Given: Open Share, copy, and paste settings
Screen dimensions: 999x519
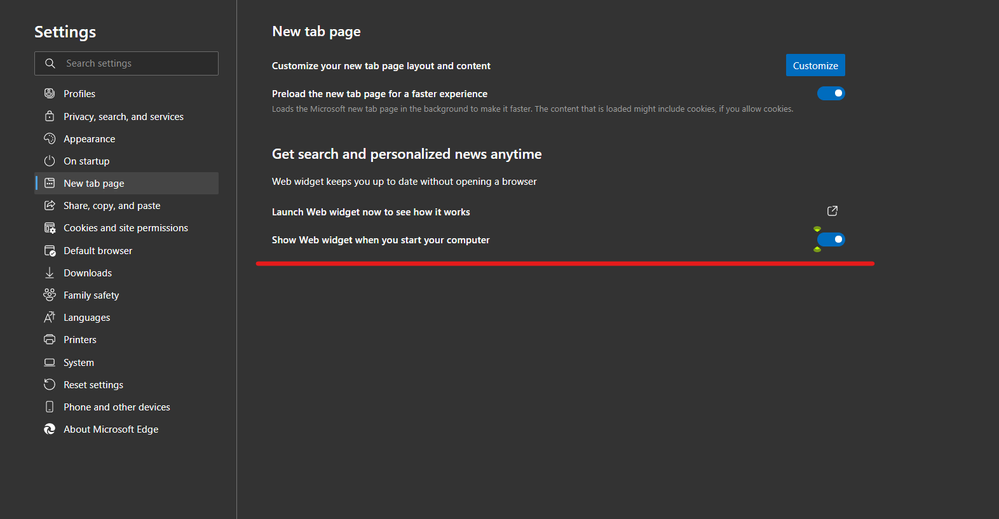Looking at the screenshot, I should point(127,206).
